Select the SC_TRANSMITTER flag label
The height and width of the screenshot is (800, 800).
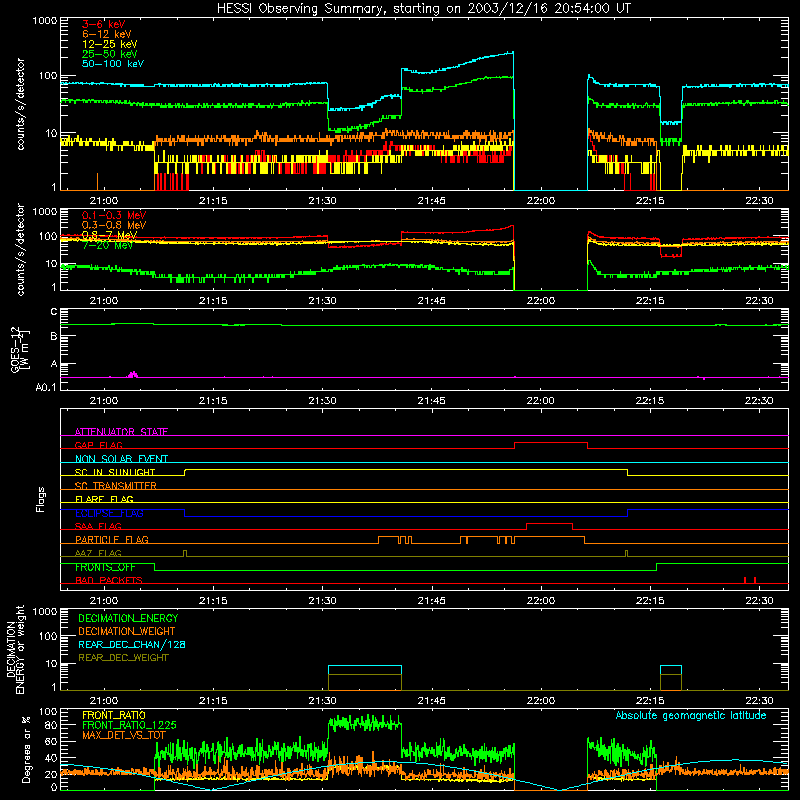pyautogui.click(x=116, y=485)
